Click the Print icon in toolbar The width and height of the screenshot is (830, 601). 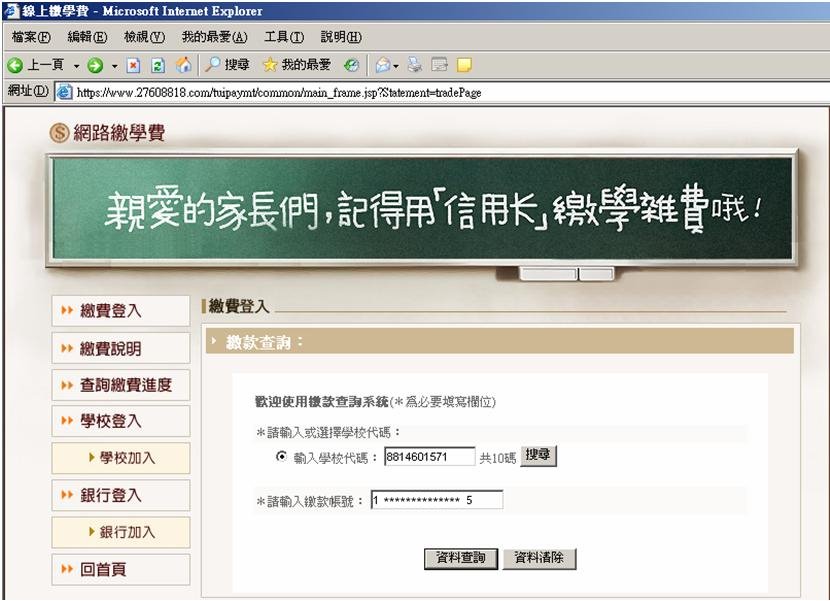pos(415,65)
